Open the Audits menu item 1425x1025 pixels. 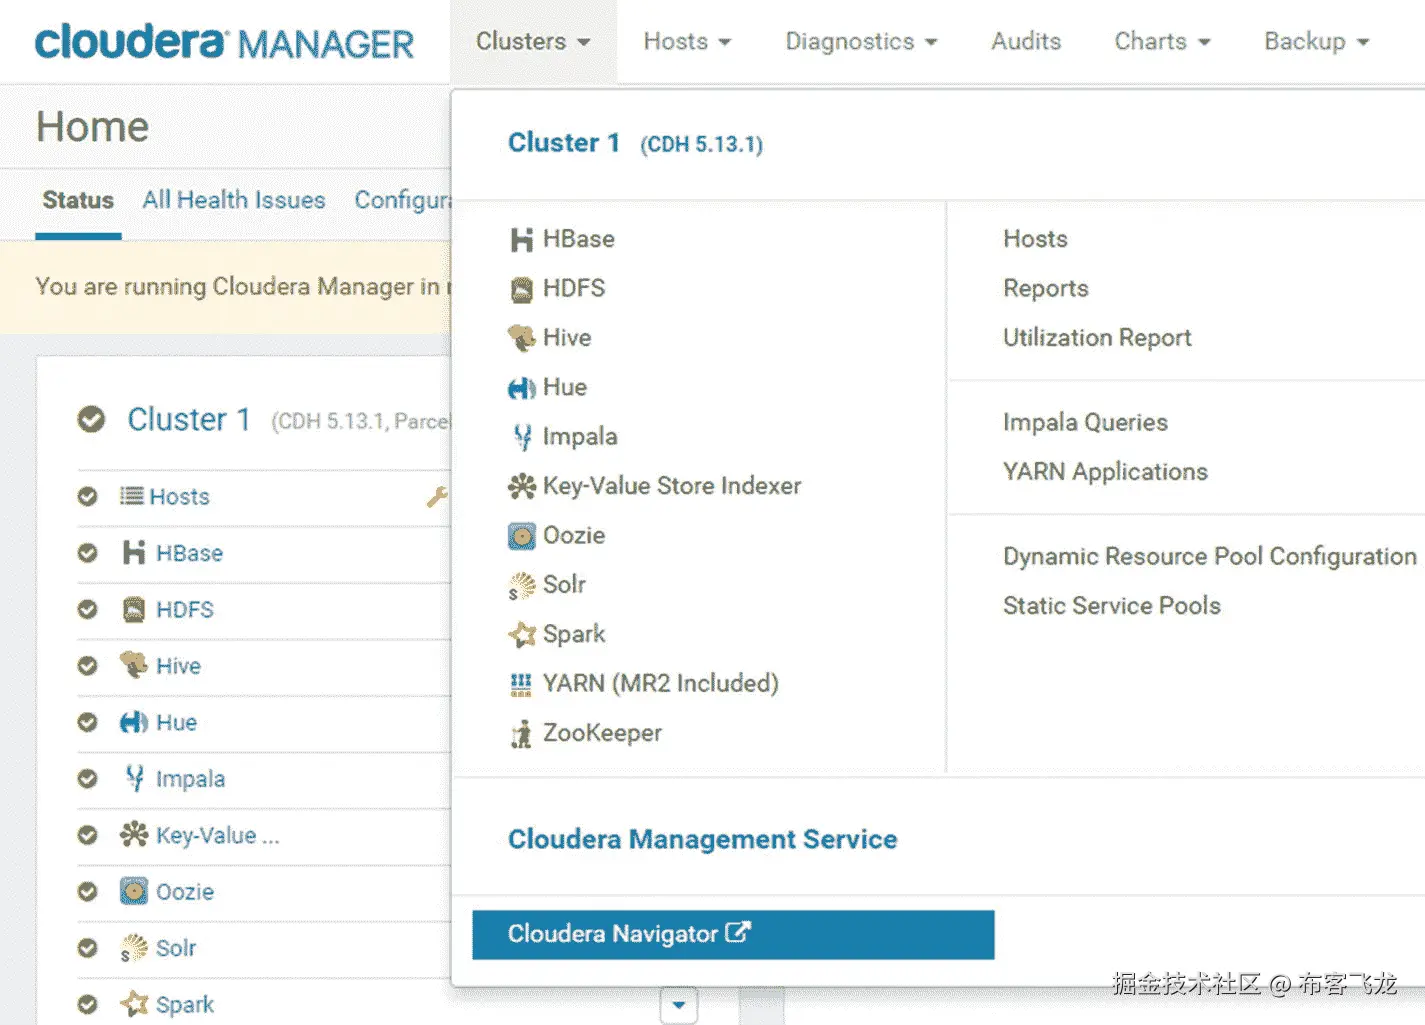[1026, 41]
